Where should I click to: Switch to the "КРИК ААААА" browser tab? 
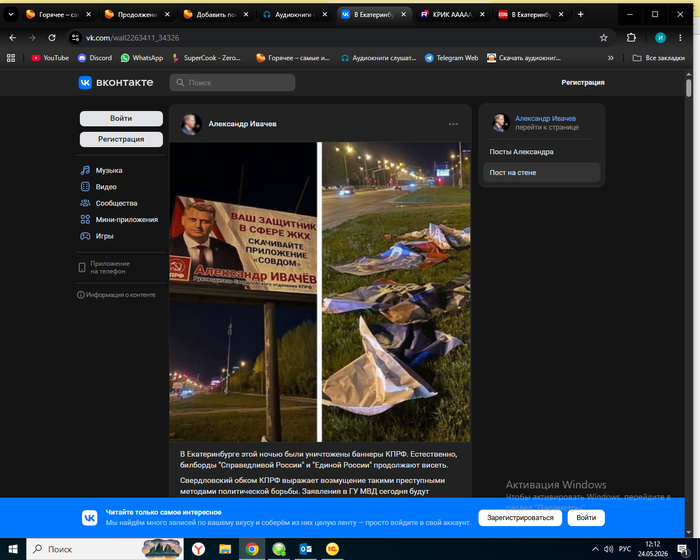[x=453, y=14]
